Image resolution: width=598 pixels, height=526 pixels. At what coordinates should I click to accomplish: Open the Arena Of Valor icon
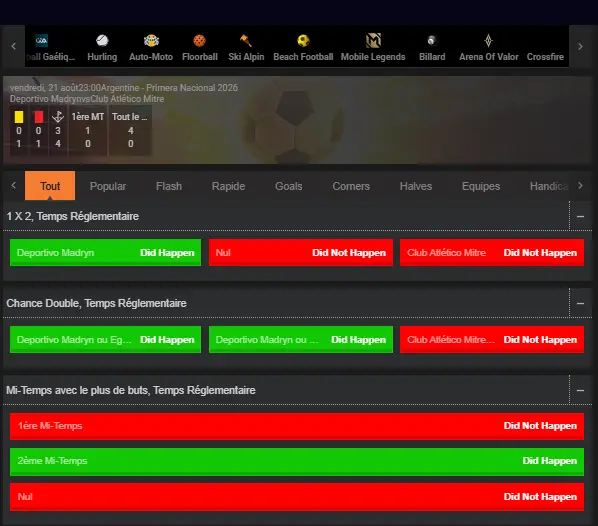pos(488,40)
